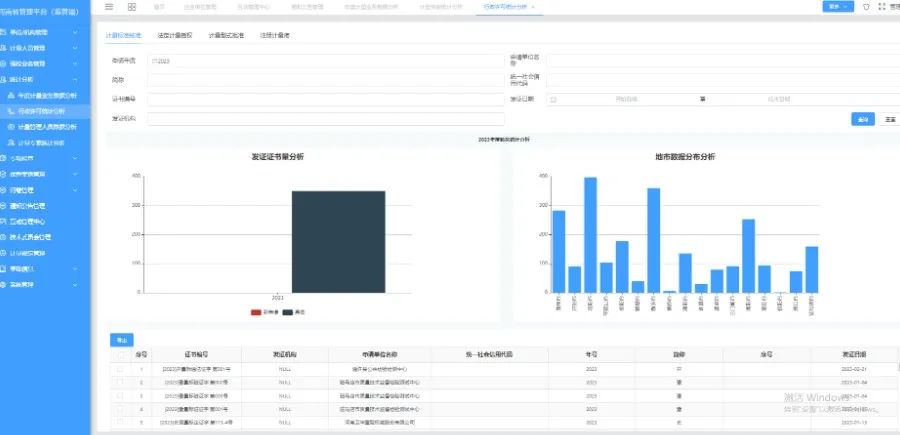Click the hamburger menu collapse icon

[x=109, y=6]
